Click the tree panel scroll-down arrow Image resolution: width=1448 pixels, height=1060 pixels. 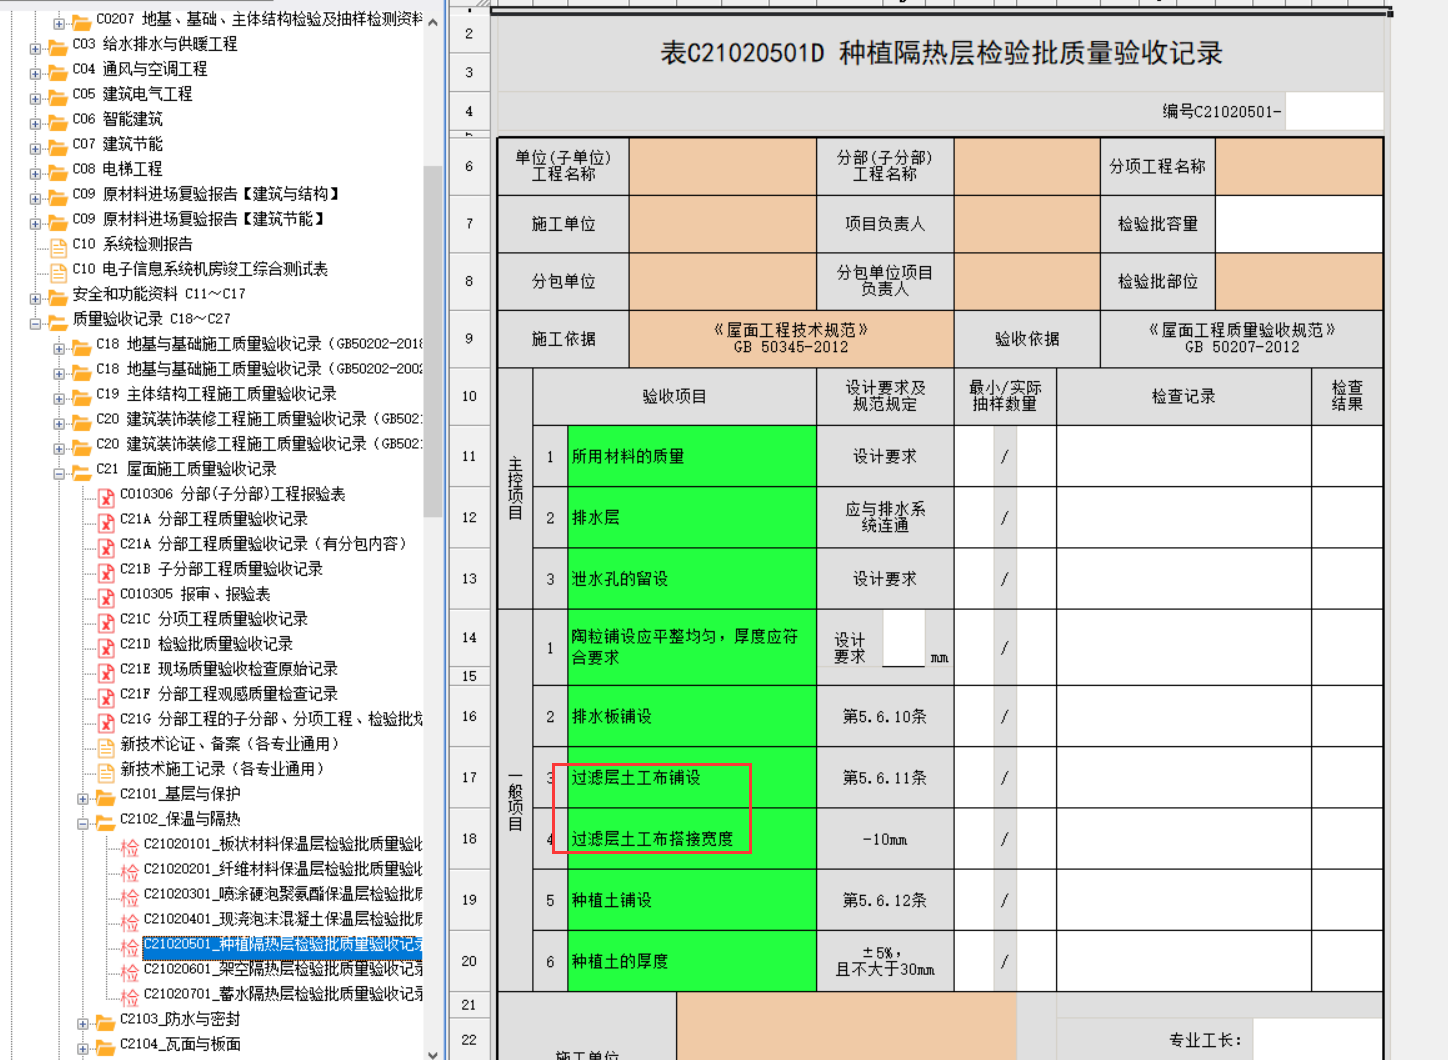coord(432,1053)
